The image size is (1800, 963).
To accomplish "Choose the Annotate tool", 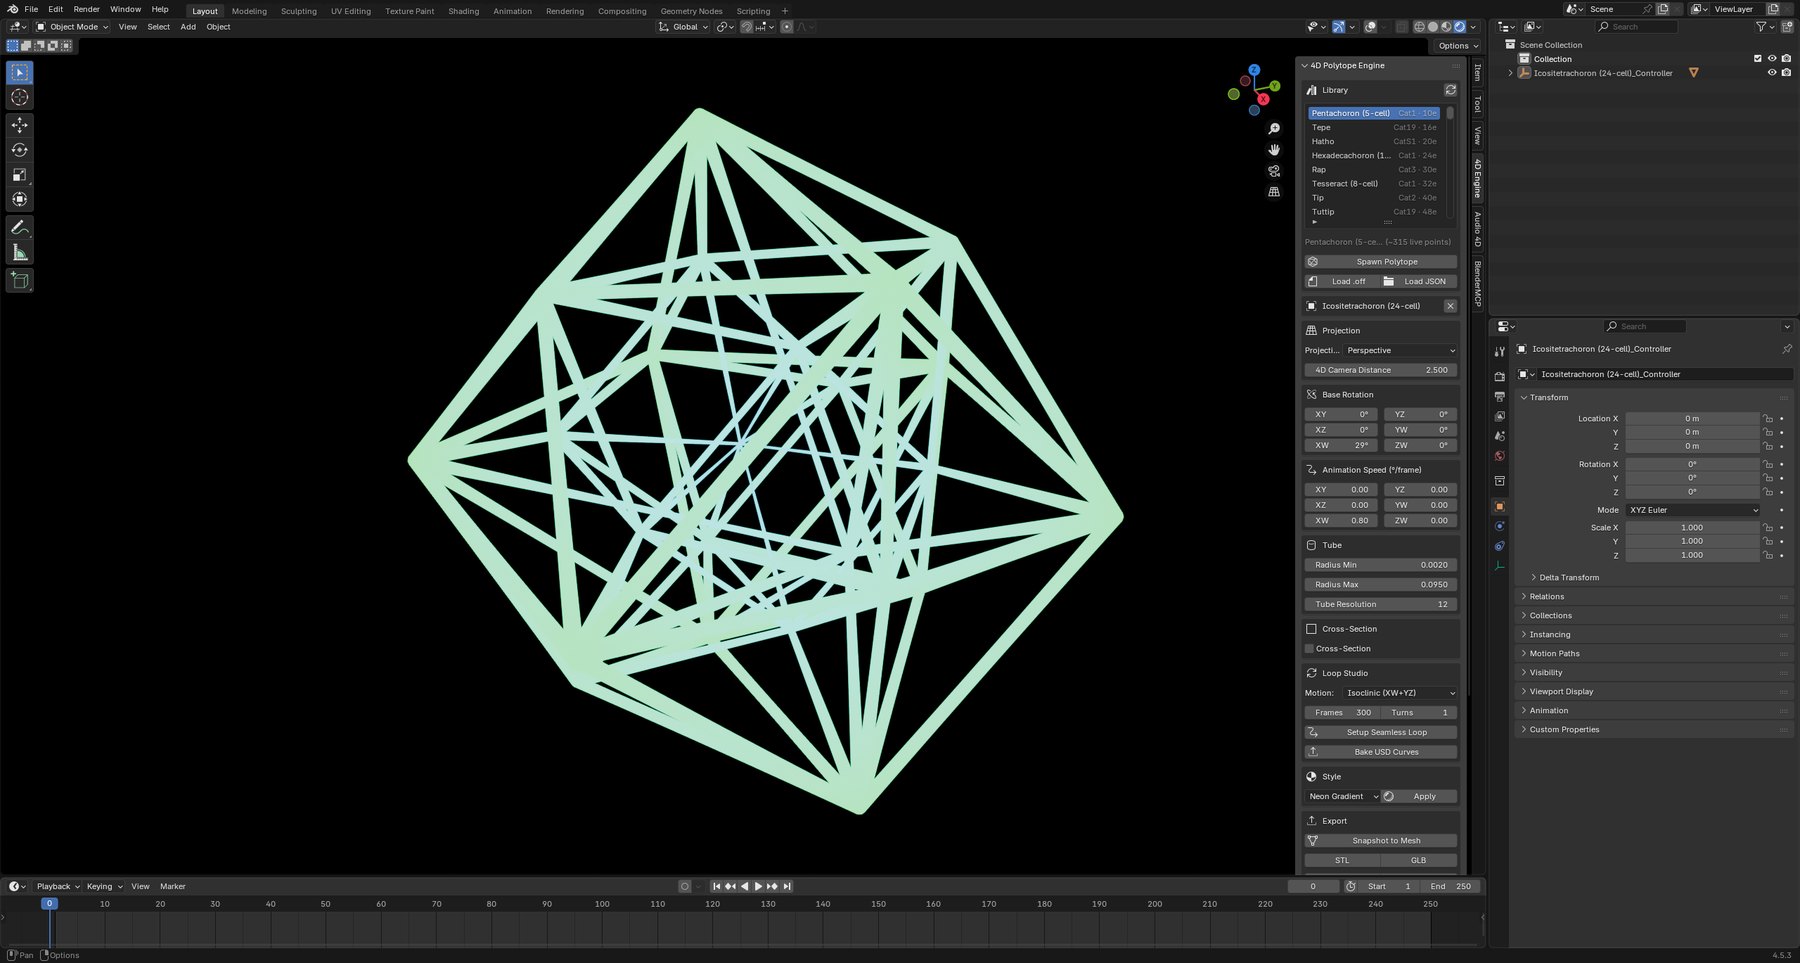I will [20, 228].
